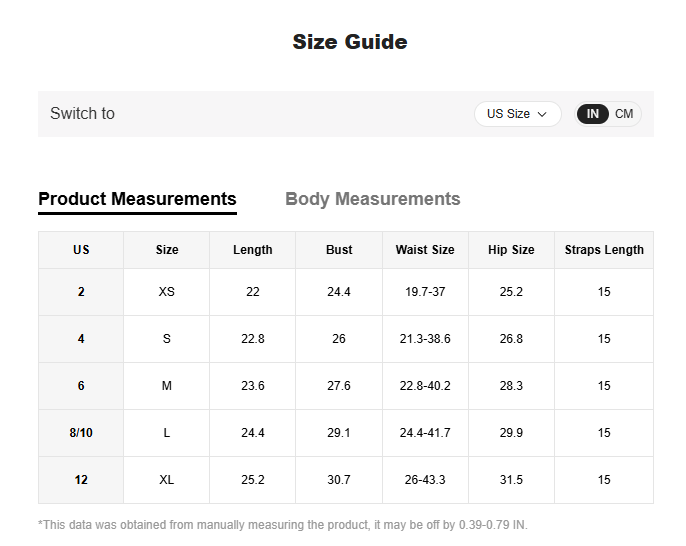Select the XL size cell
Viewport: 686px width, 546px height.
click(167, 480)
